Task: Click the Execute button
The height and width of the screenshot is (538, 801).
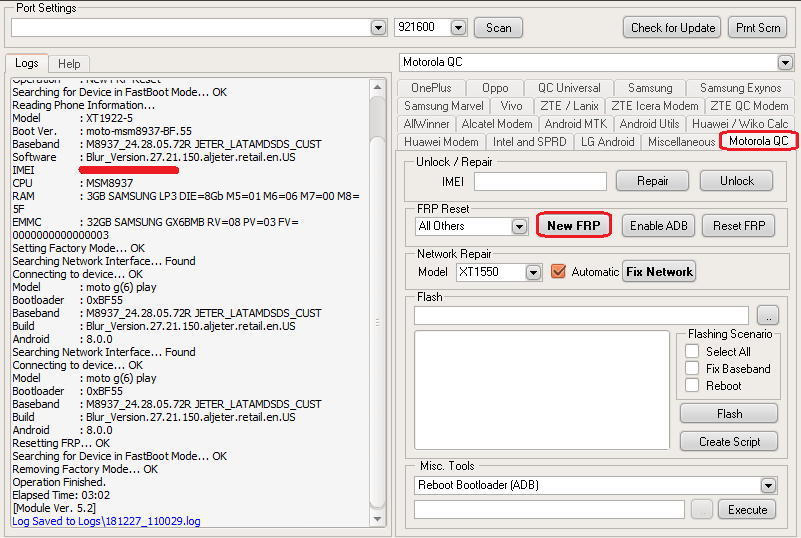Action: (747, 510)
